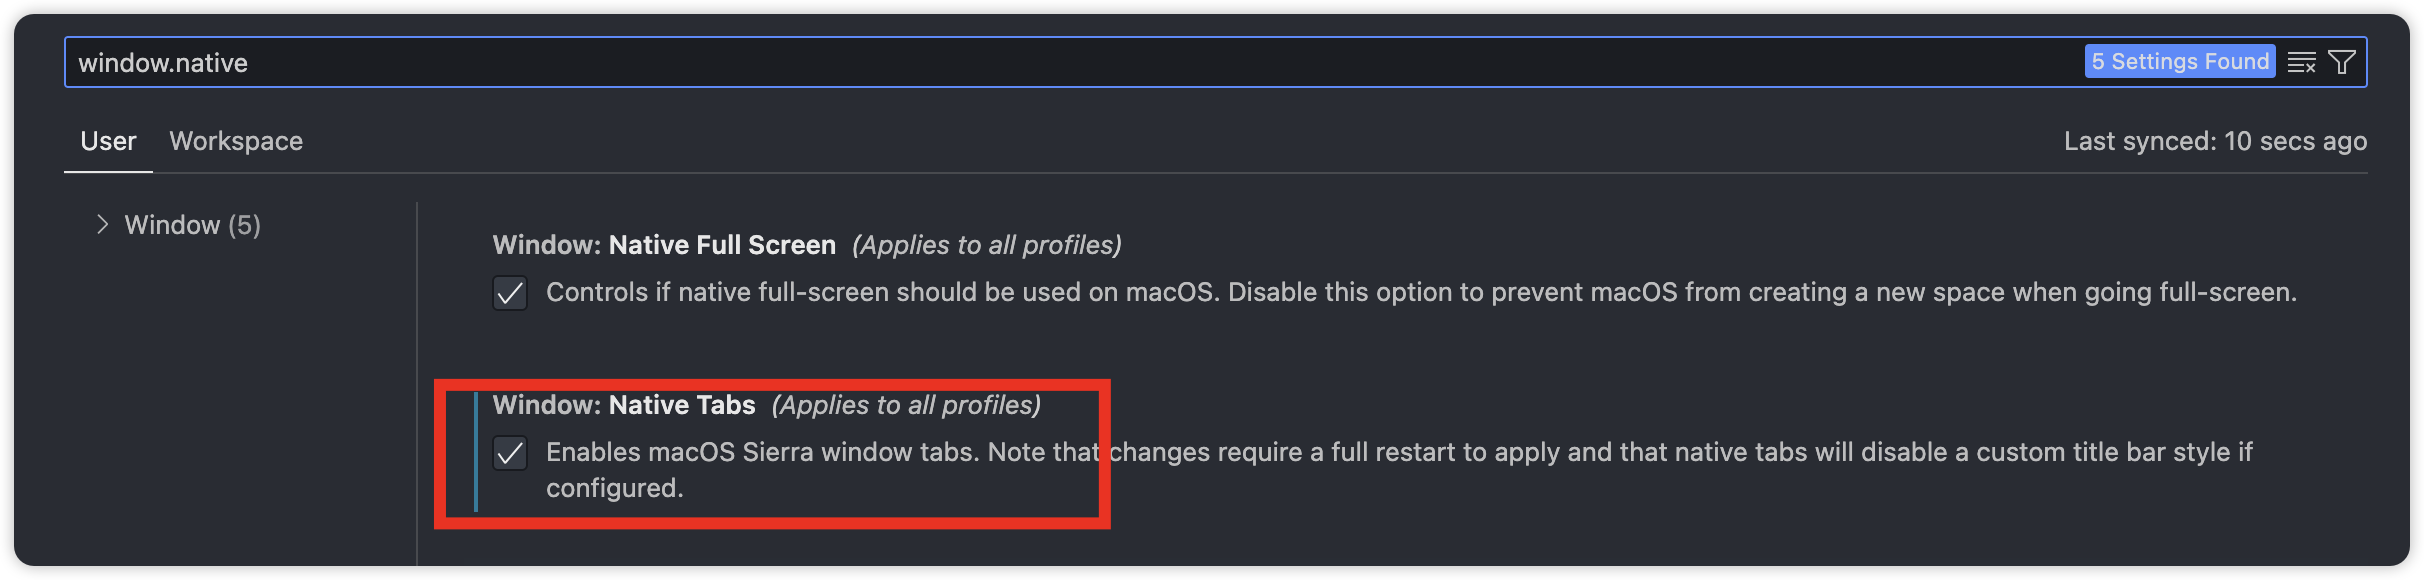Open the Last synced status text
Screen dimensions: 2424x580
pyautogui.click(x=2215, y=141)
